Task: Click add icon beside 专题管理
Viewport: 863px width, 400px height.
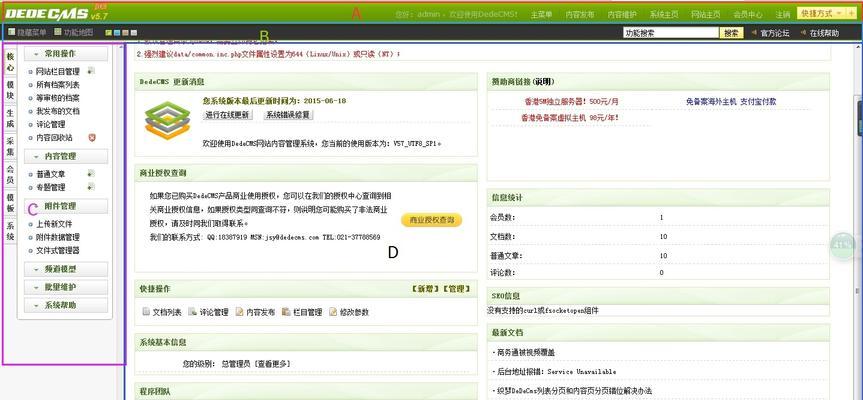Action: coord(91,187)
